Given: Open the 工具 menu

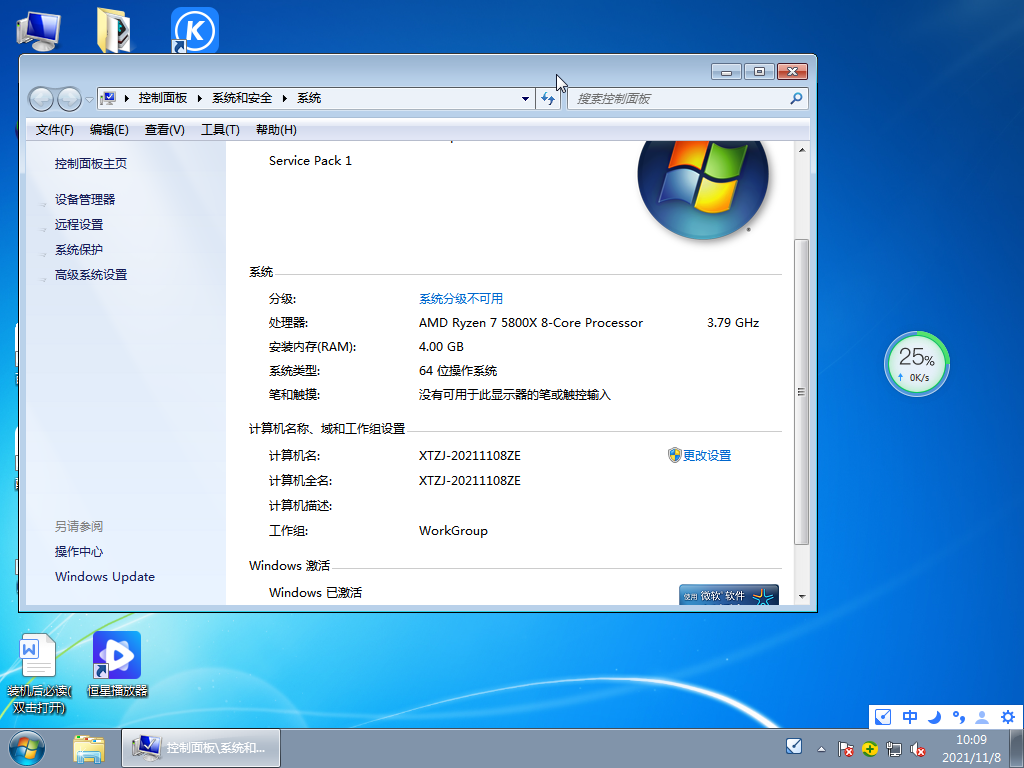Looking at the screenshot, I should (x=222, y=129).
